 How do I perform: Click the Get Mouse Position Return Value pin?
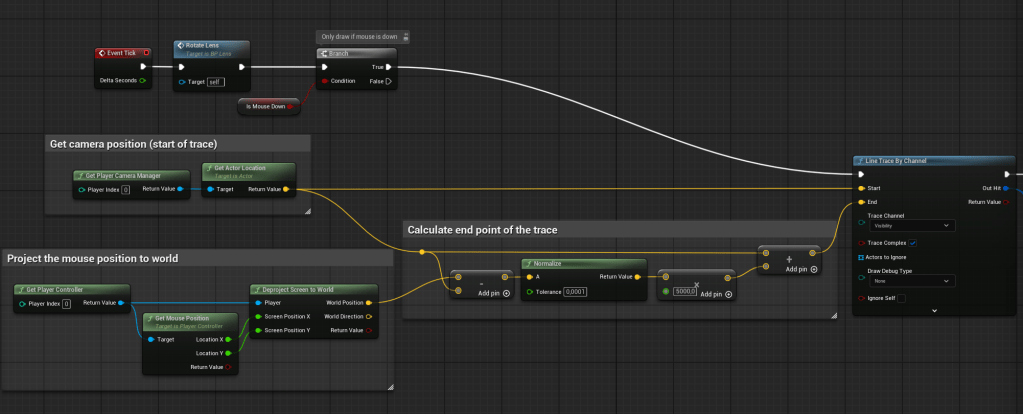point(227,367)
